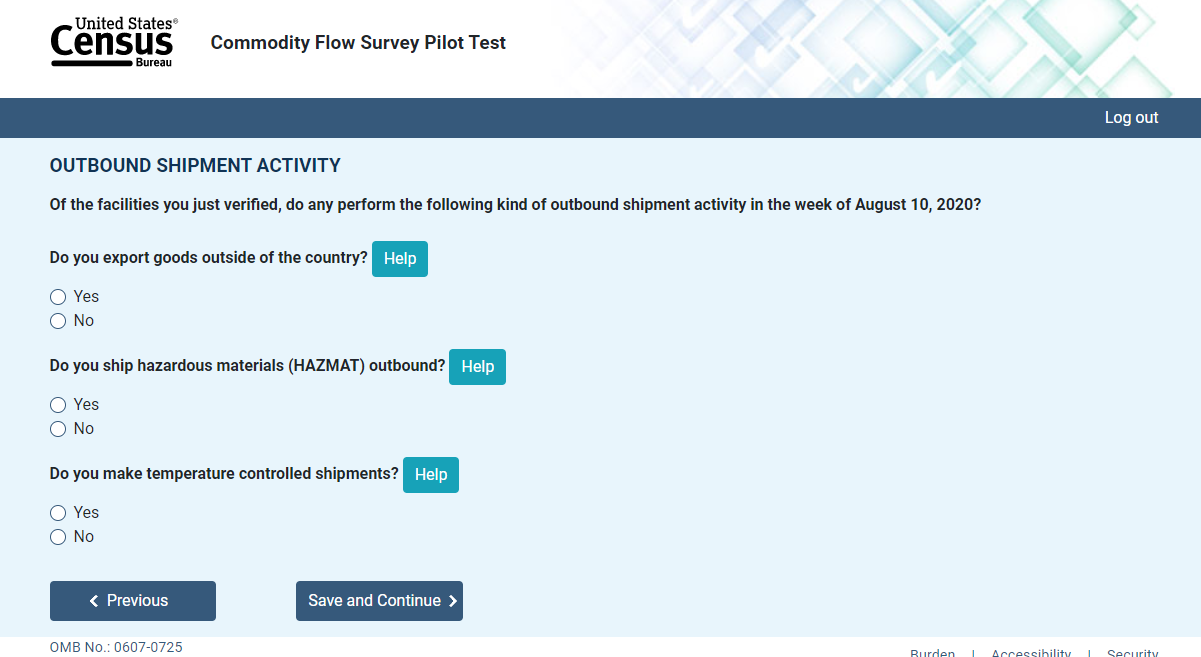Viewport: 1201px width, 657px height.
Task: Log out of the survey
Action: pyautogui.click(x=1131, y=117)
